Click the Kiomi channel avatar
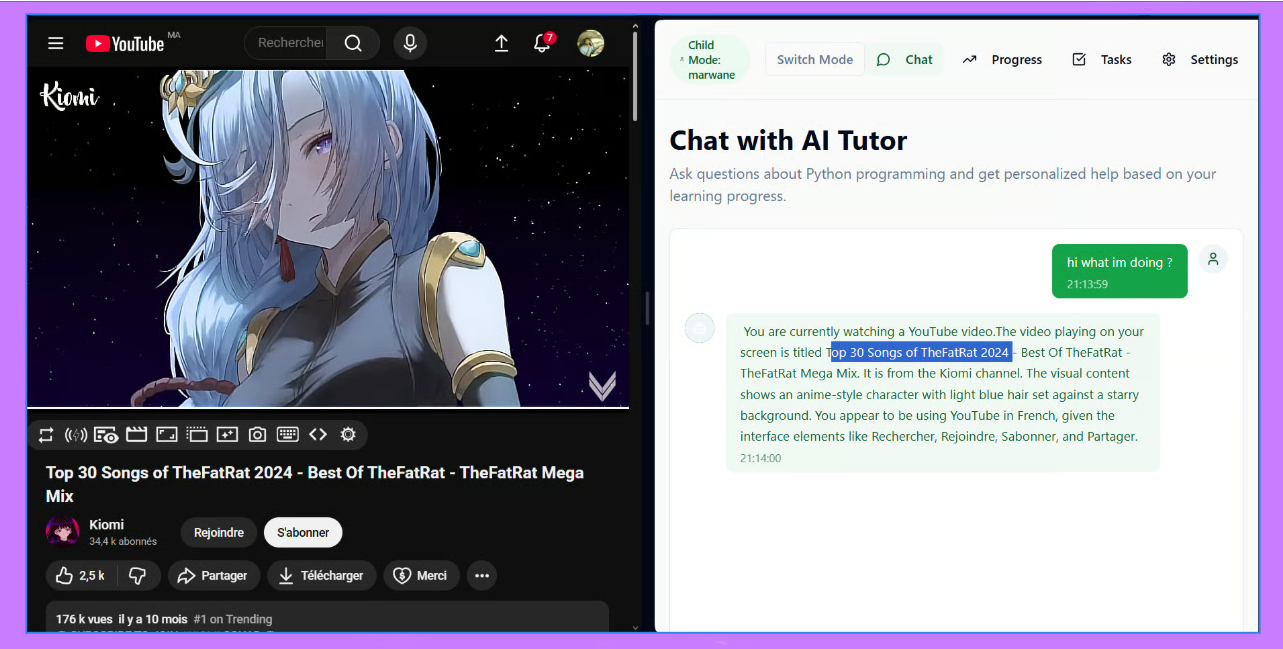 (x=63, y=532)
